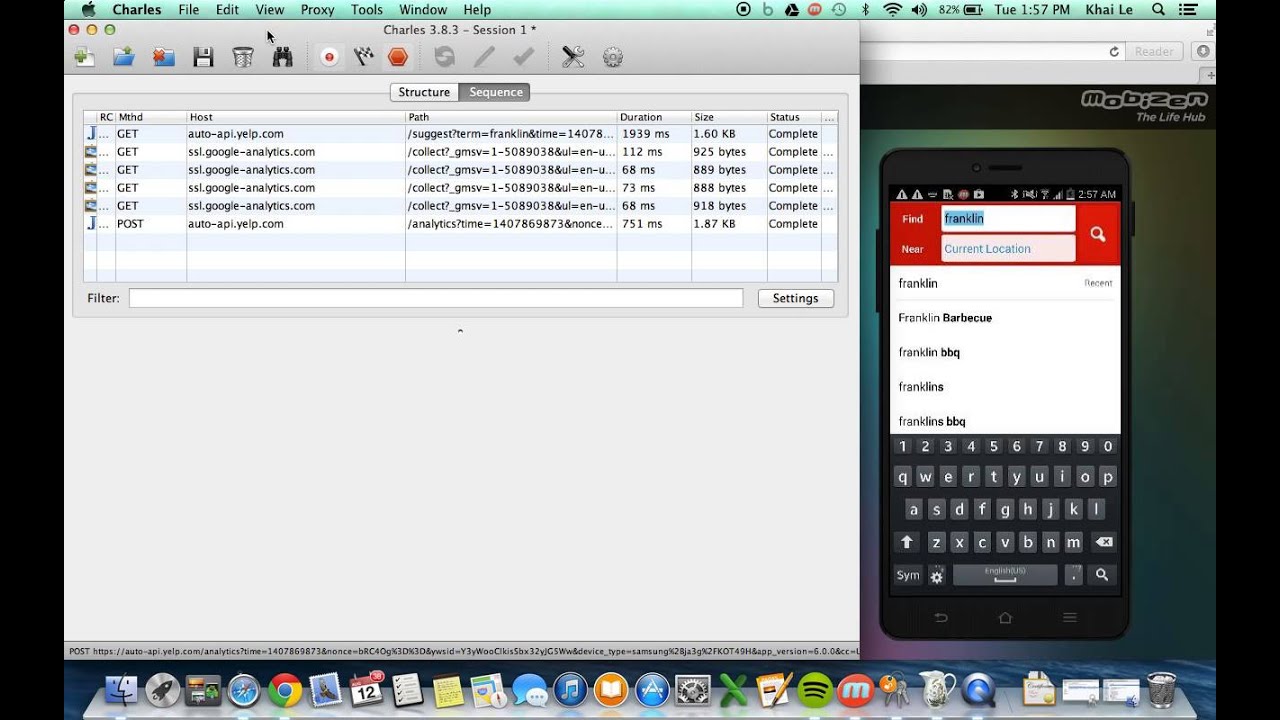Select the /suggest?term=franklin request row

[x=460, y=134]
